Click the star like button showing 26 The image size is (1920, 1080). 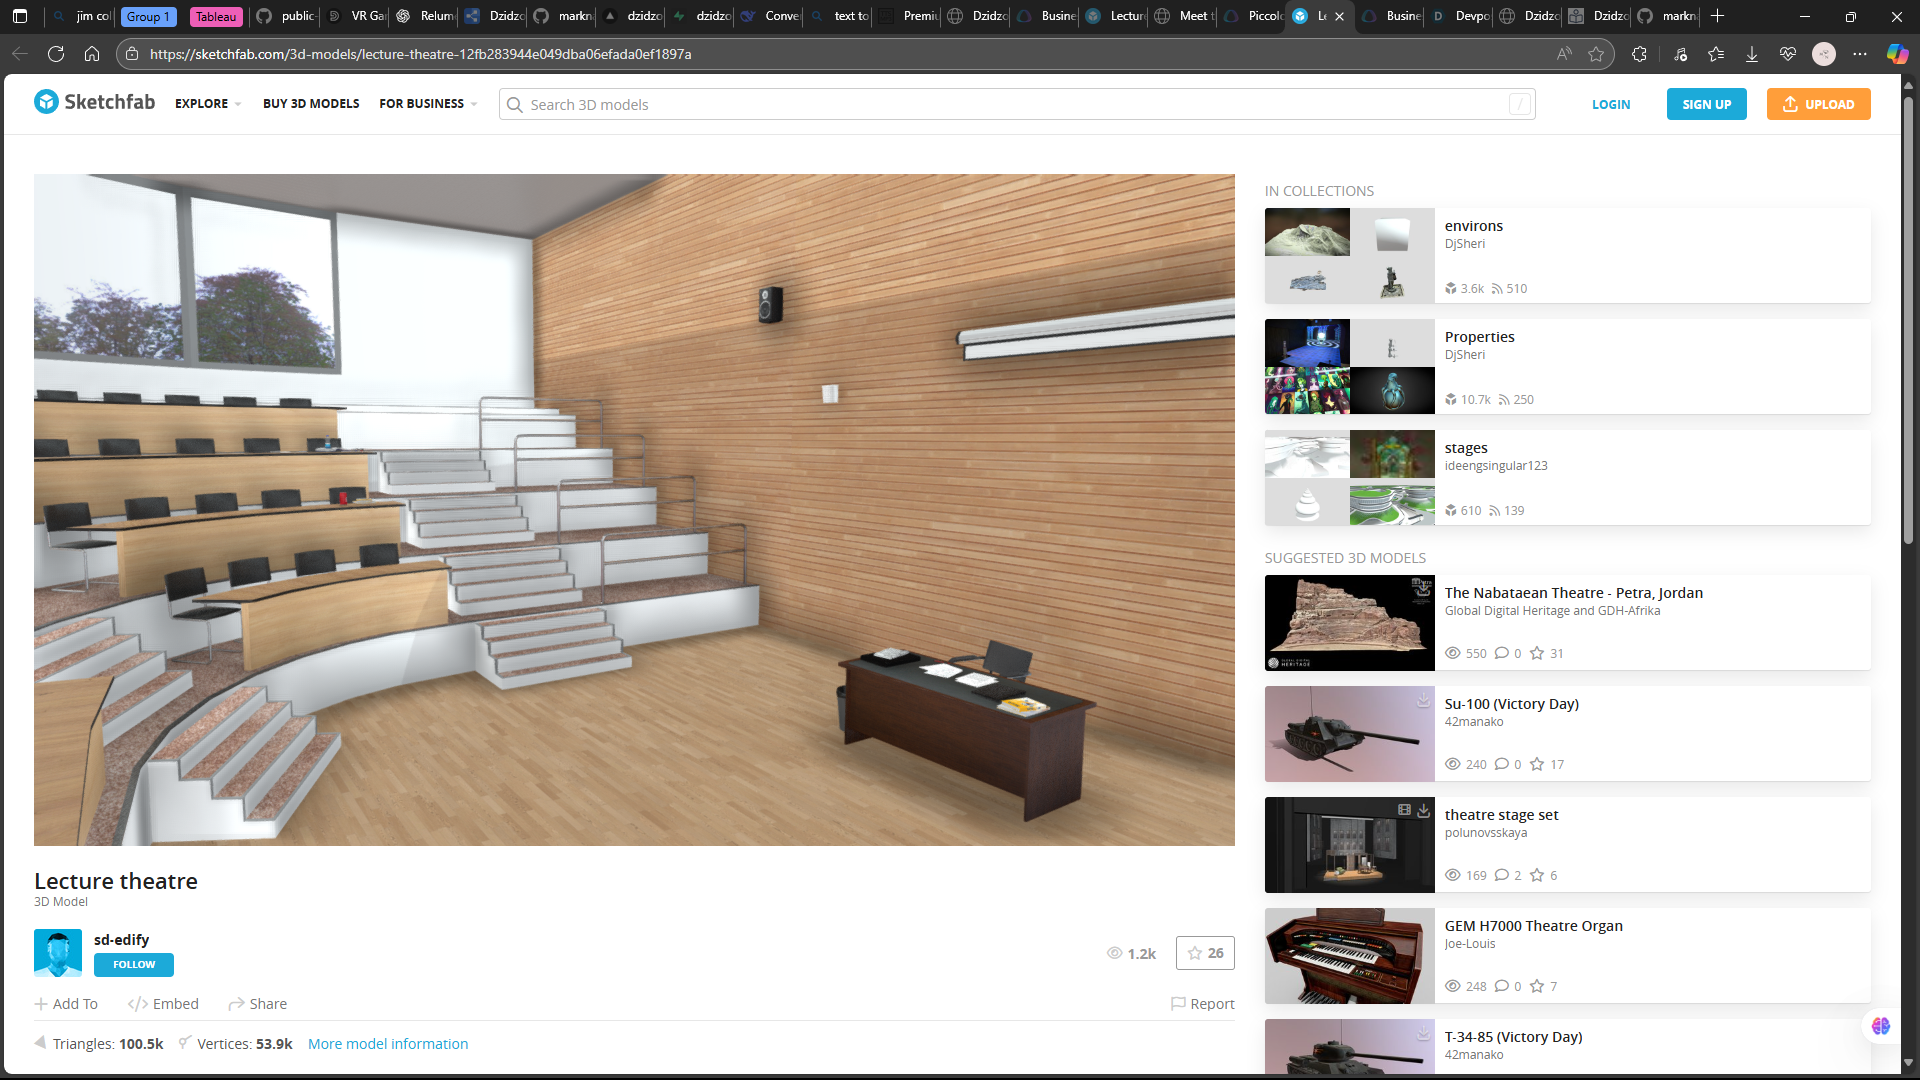[x=1205, y=953]
